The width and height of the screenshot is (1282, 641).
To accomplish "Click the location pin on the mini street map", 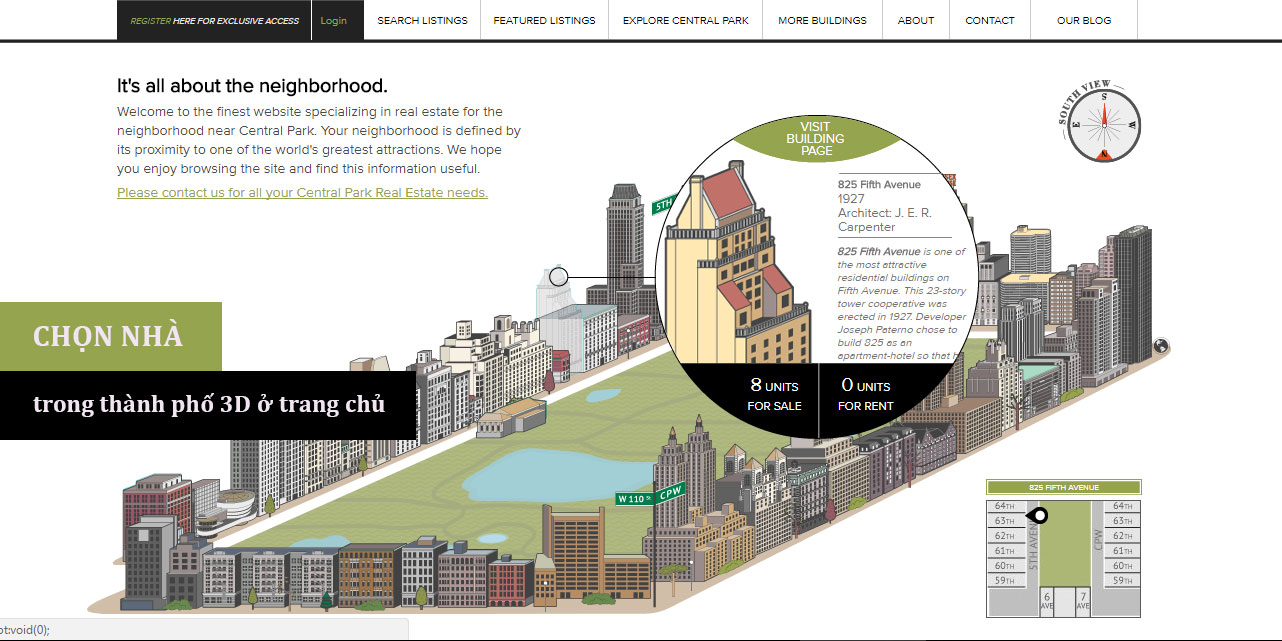I will click(1040, 516).
